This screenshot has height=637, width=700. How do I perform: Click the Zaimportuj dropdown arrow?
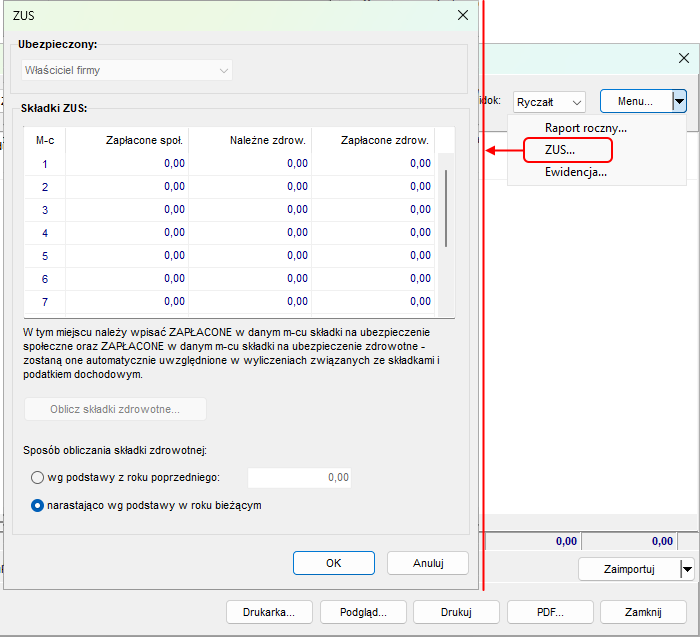(x=686, y=569)
